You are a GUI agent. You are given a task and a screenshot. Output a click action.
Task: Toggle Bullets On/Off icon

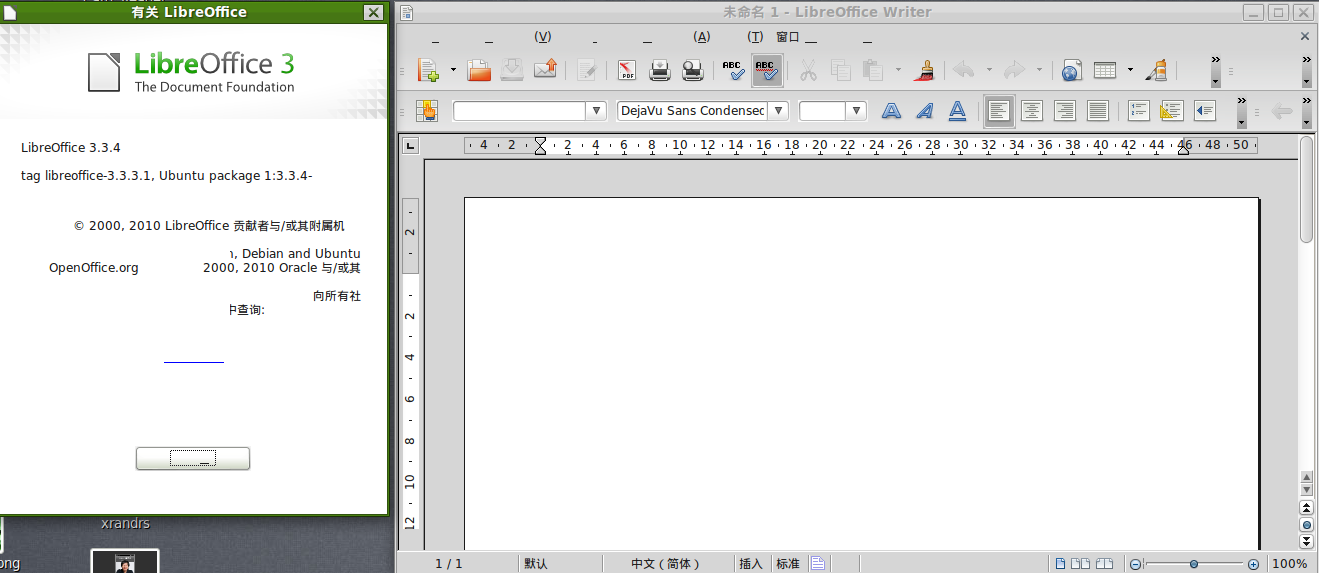coord(1171,111)
